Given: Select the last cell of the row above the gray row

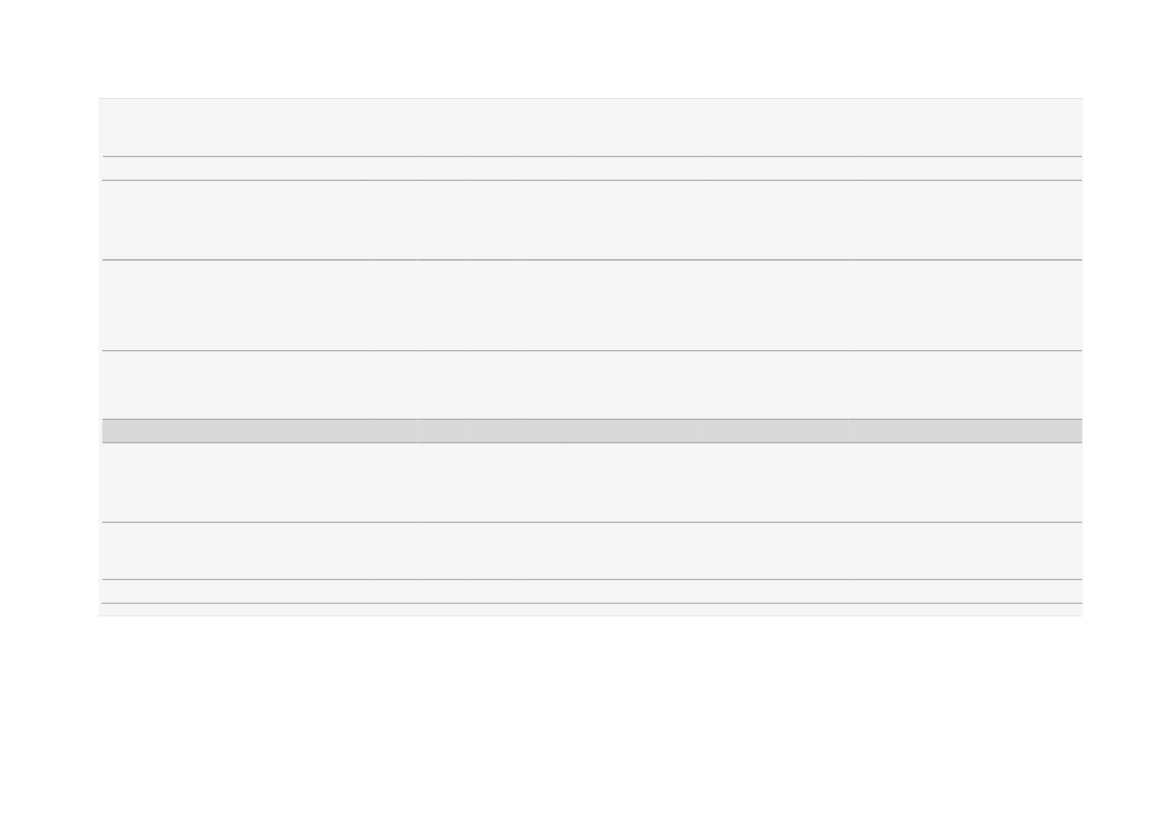Looking at the screenshot, I should (x=965, y=385).
